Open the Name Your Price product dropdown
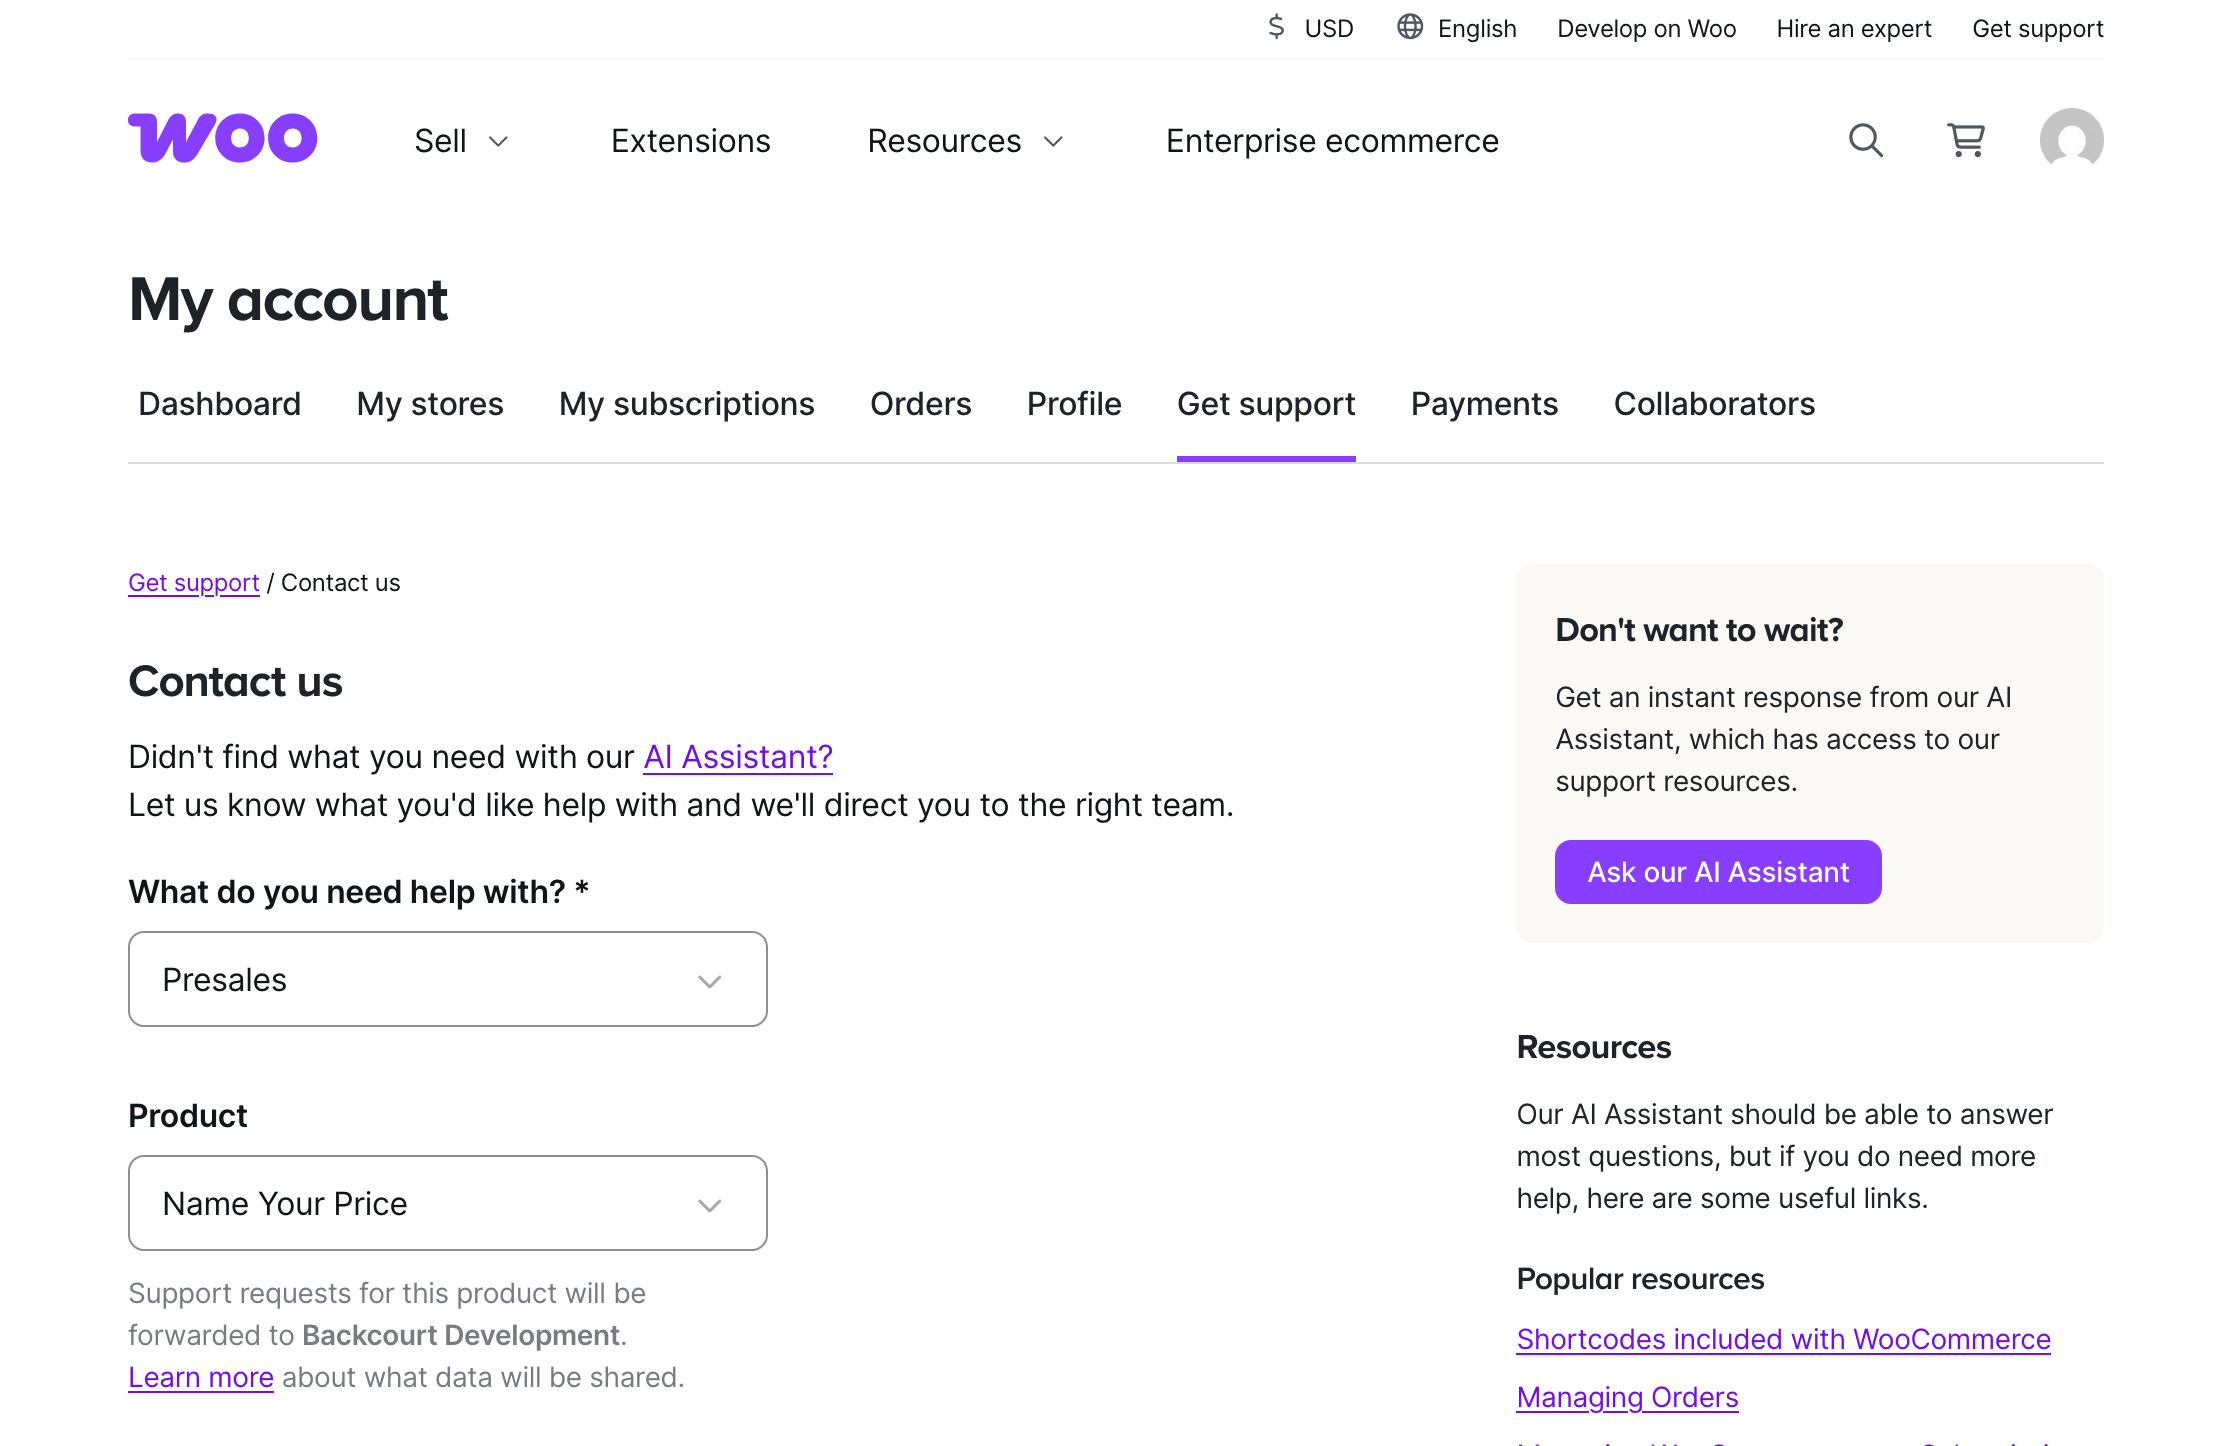The width and height of the screenshot is (2232, 1446). (x=447, y=1203)
